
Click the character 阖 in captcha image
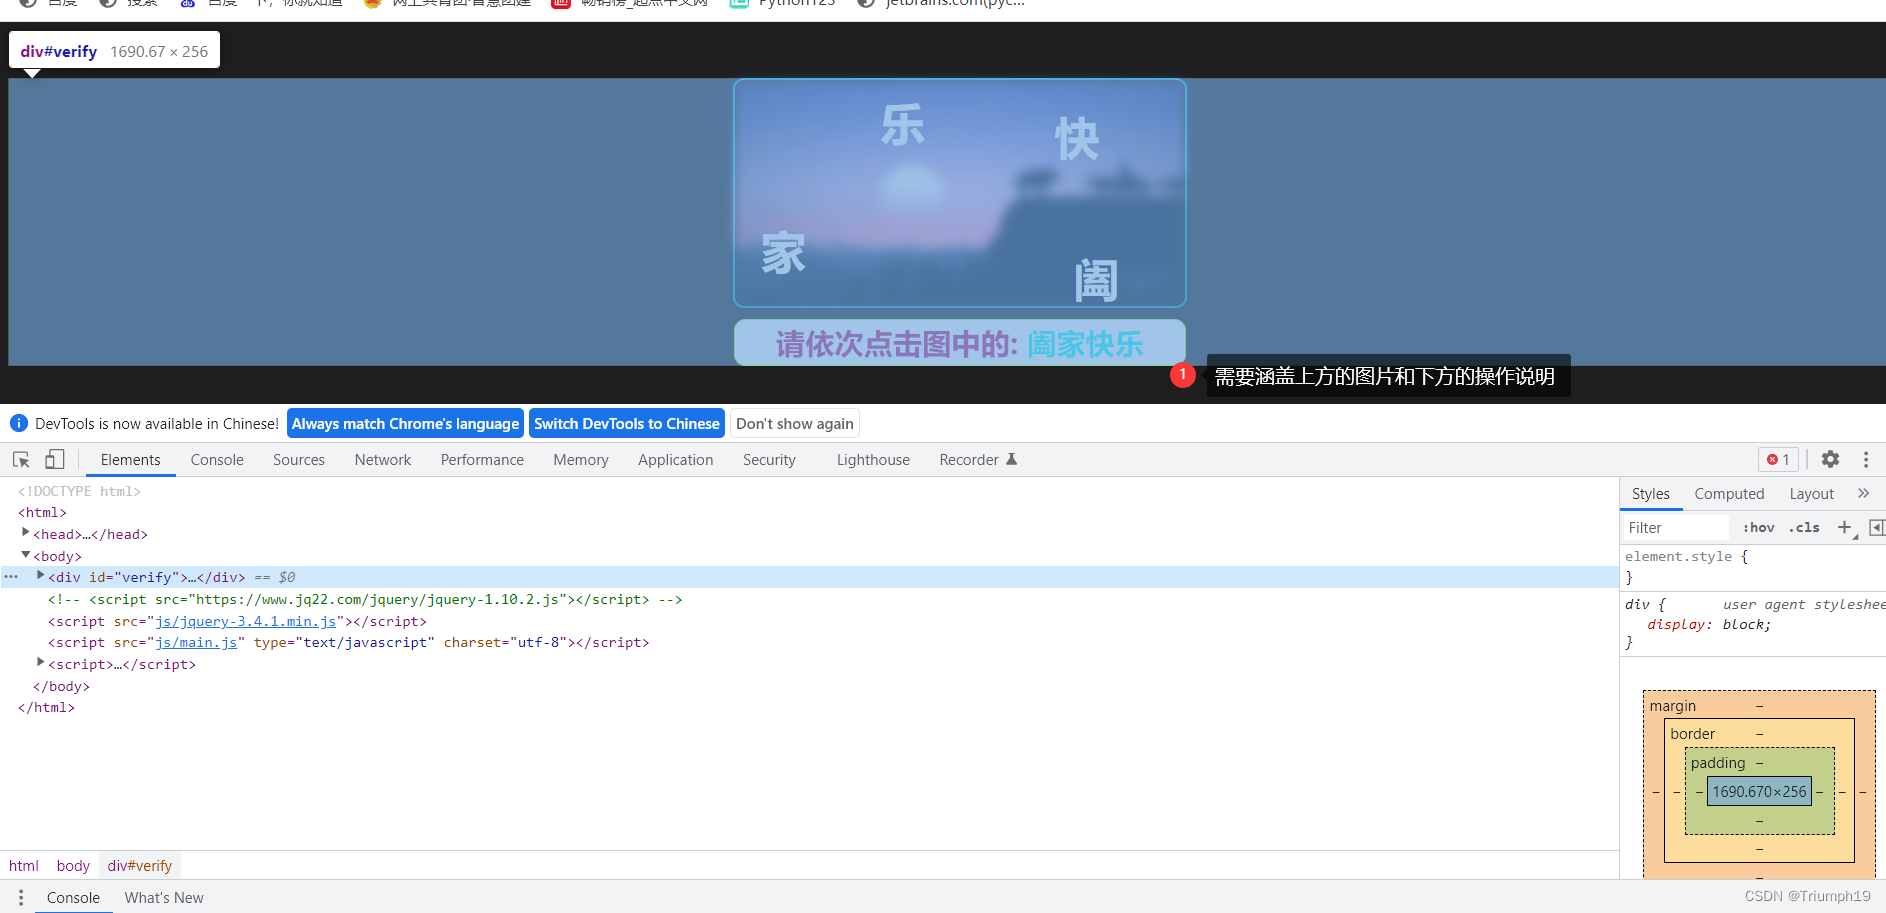point(1096,280)
